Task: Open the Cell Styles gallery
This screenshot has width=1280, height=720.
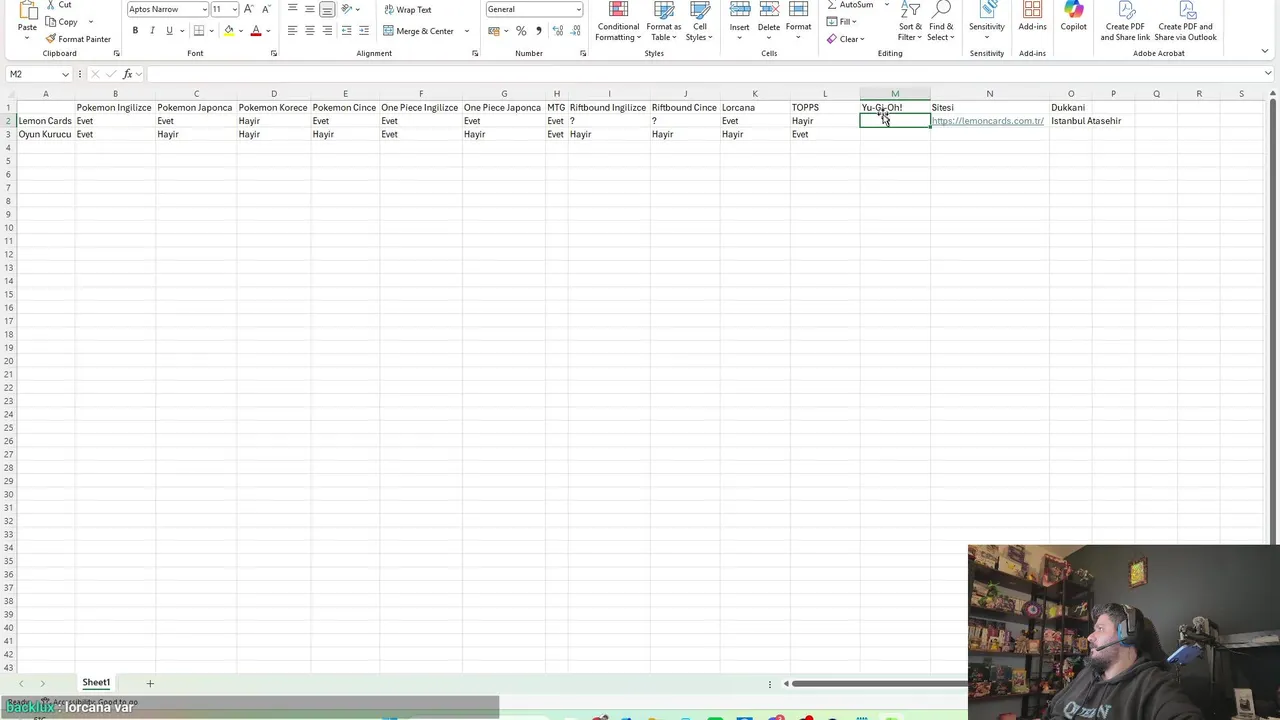Action: point(699,21)
